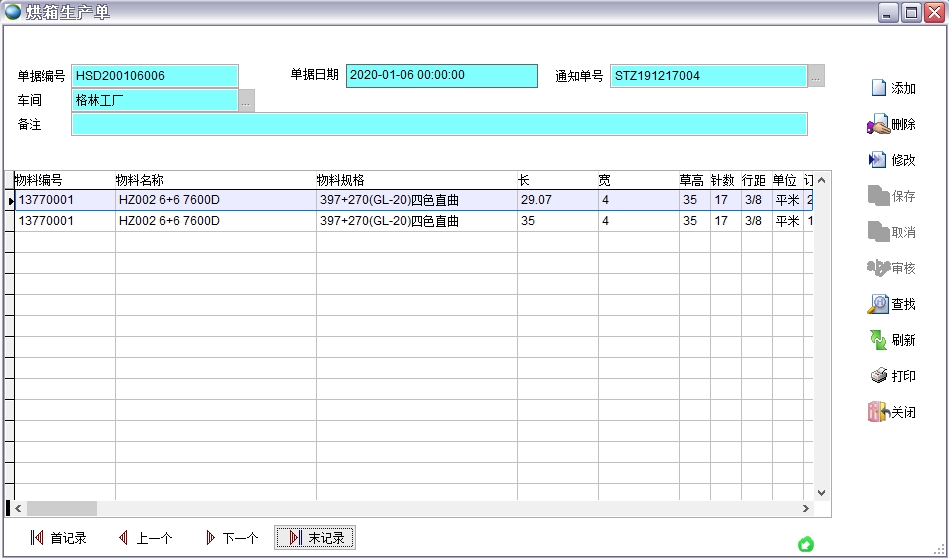Screen dimensions: 949x560
Task: Click into the 备注 remarks field
Action: tap(438, 124)
